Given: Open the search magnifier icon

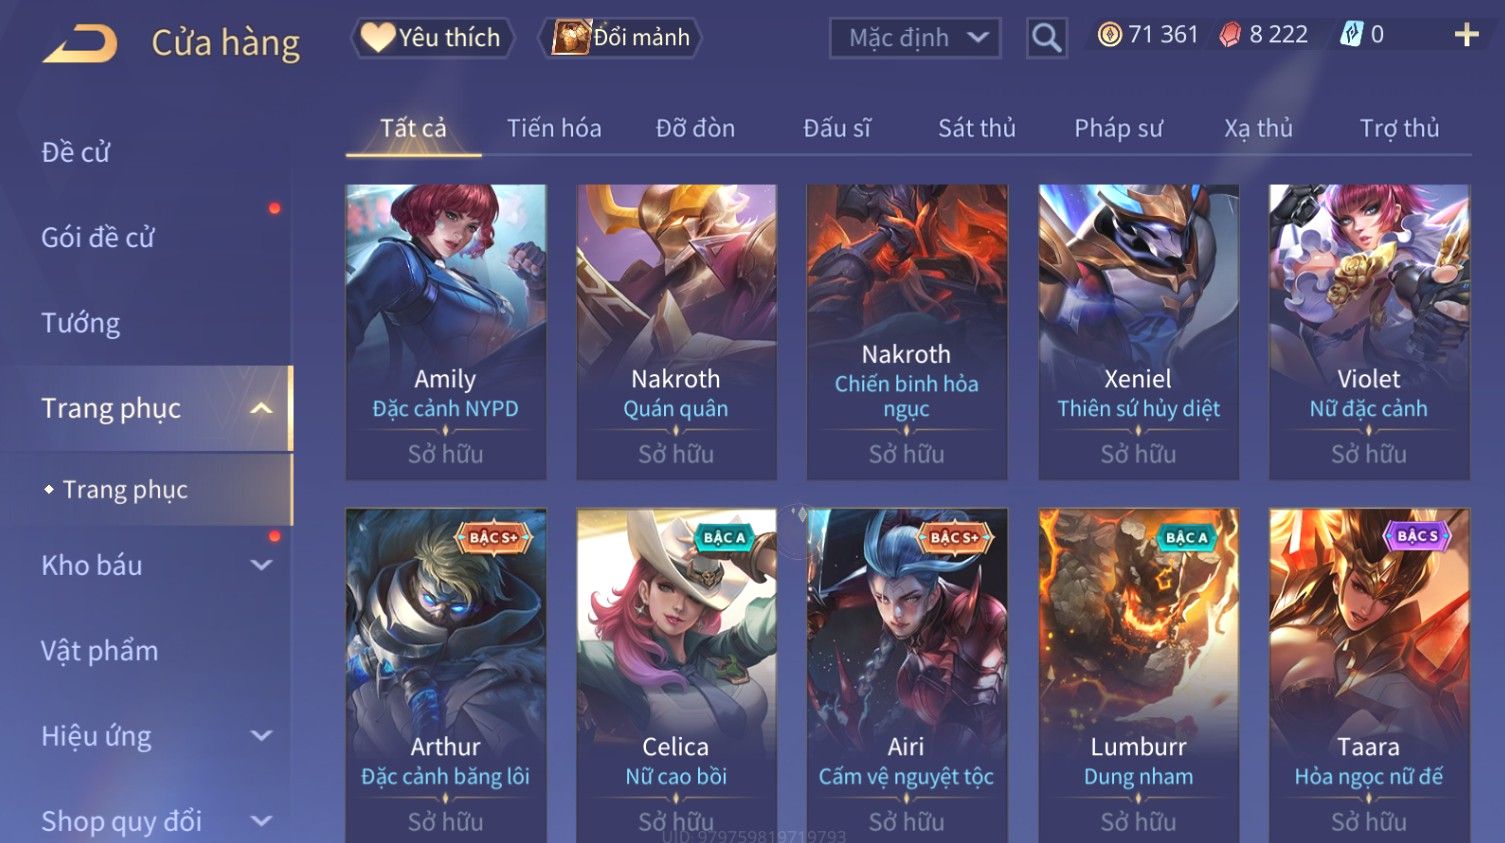Looking at the screenshot, I should click(1046, 38).
